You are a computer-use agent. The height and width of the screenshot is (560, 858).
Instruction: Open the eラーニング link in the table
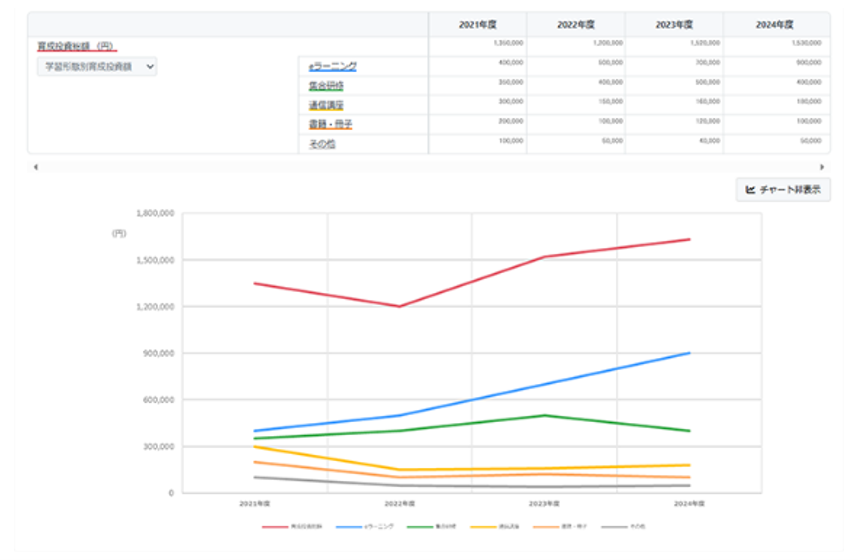[x=332, y=66]
